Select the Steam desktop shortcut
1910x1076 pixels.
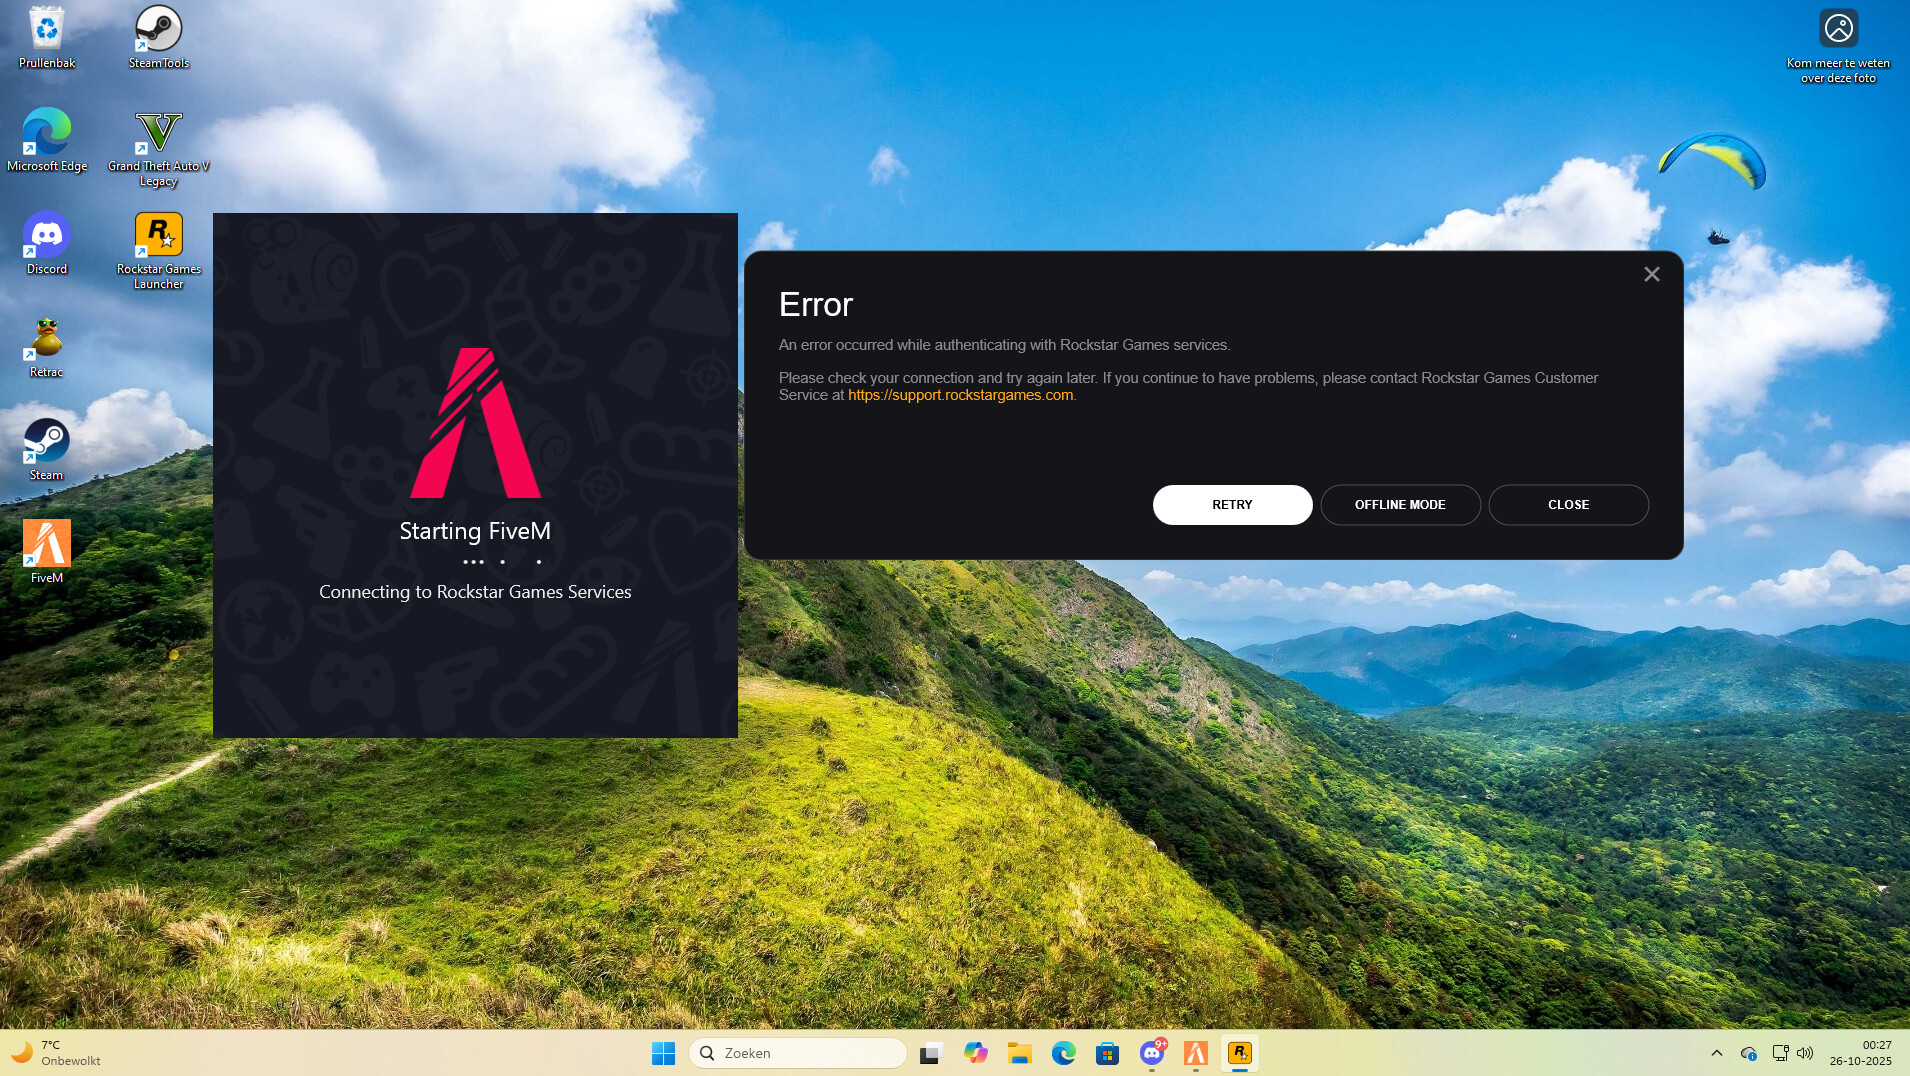(47, 449)
